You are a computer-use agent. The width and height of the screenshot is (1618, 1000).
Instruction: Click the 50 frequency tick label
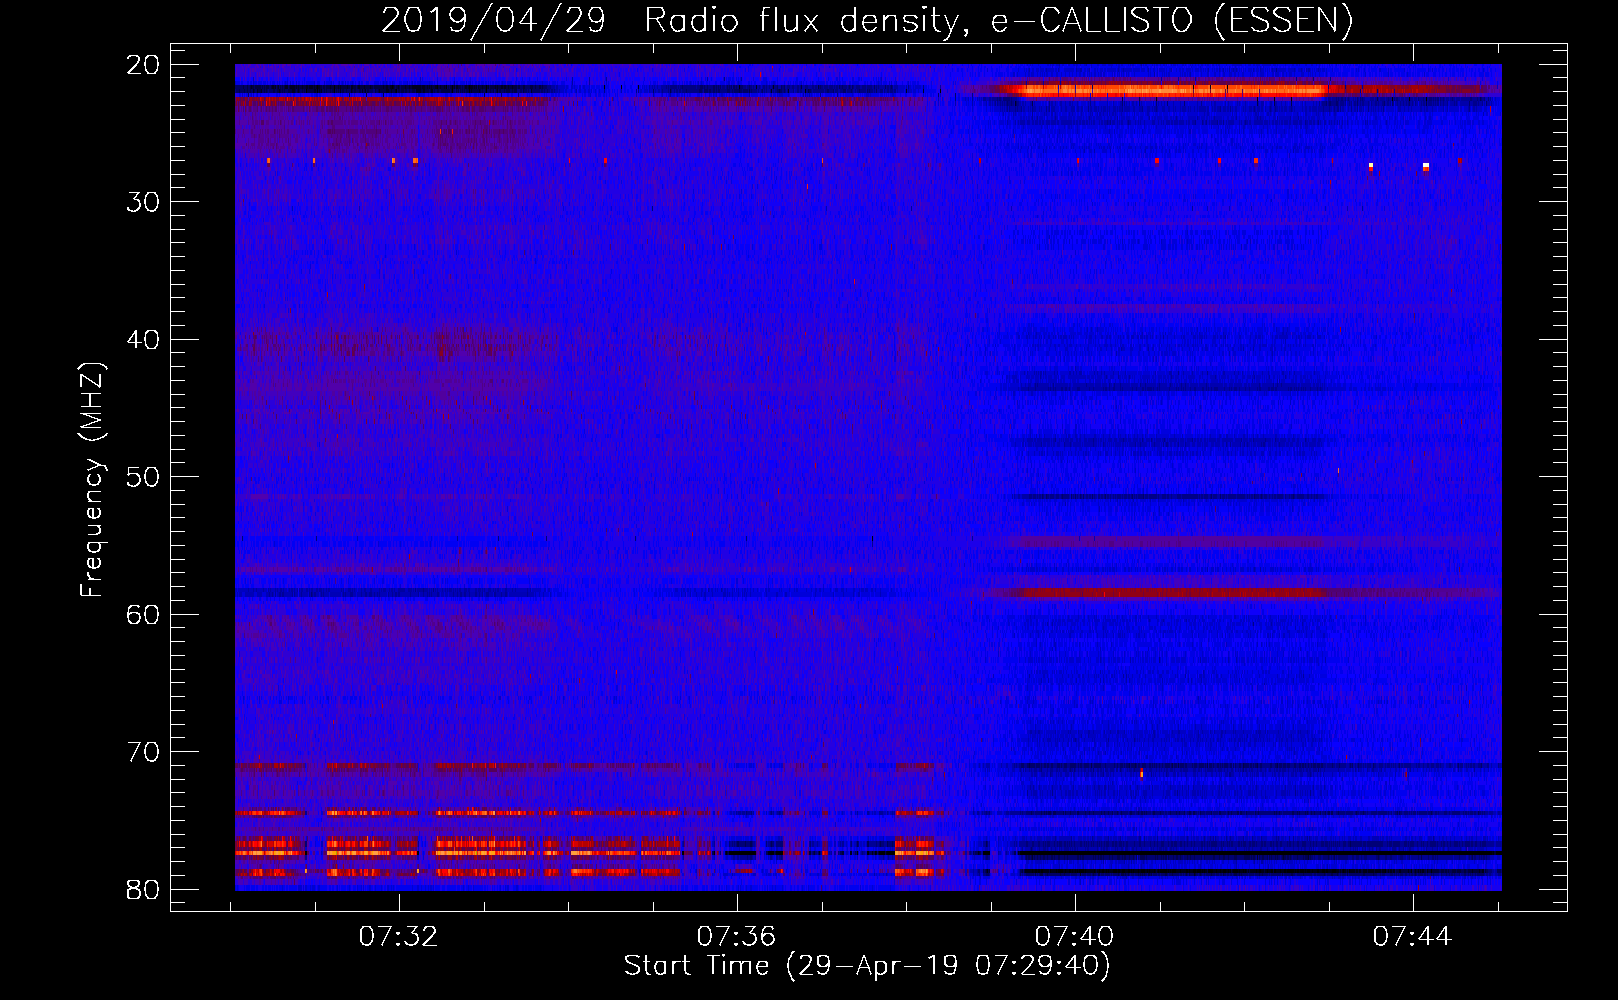[x=144, y=477]
